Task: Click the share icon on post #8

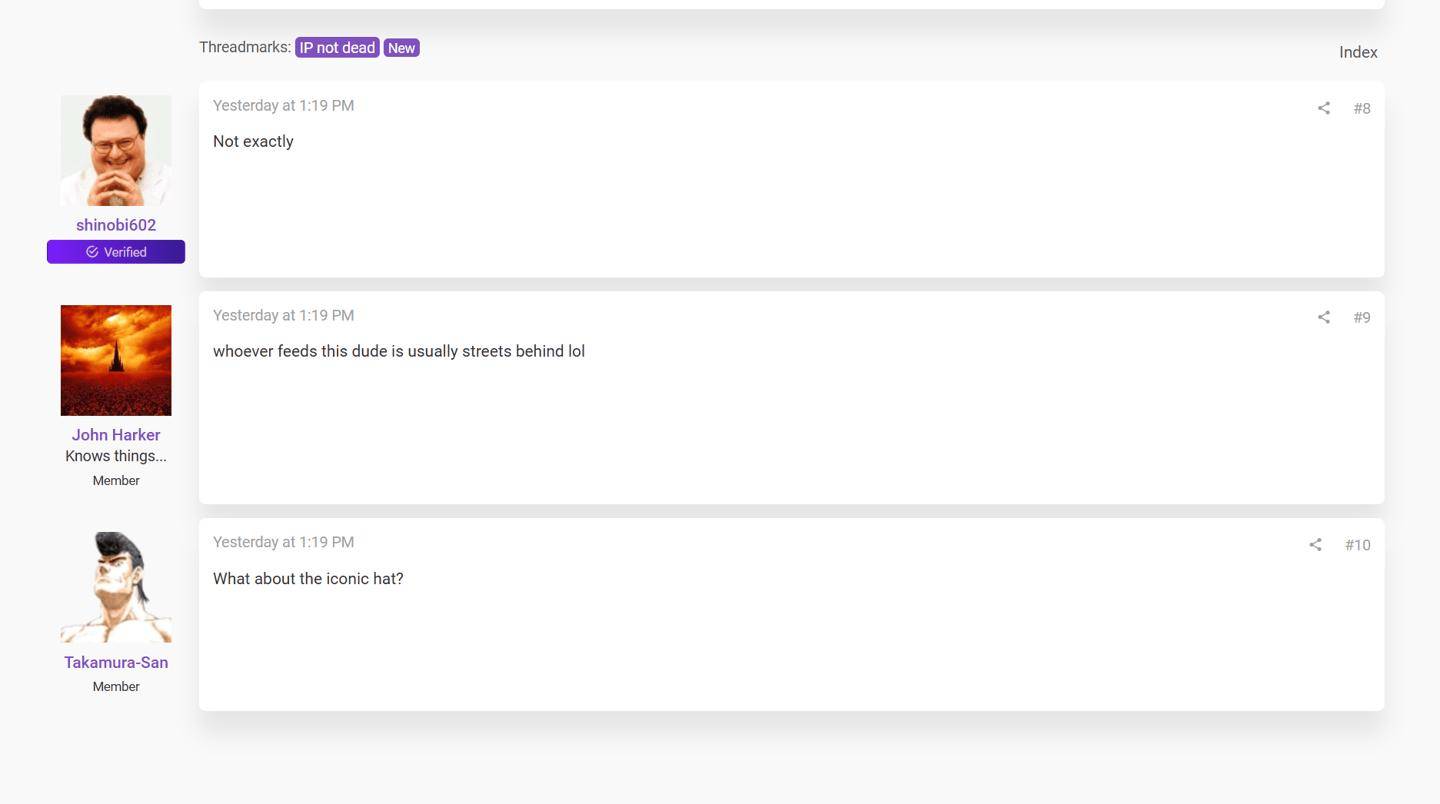Action: tap(1323, 108)
